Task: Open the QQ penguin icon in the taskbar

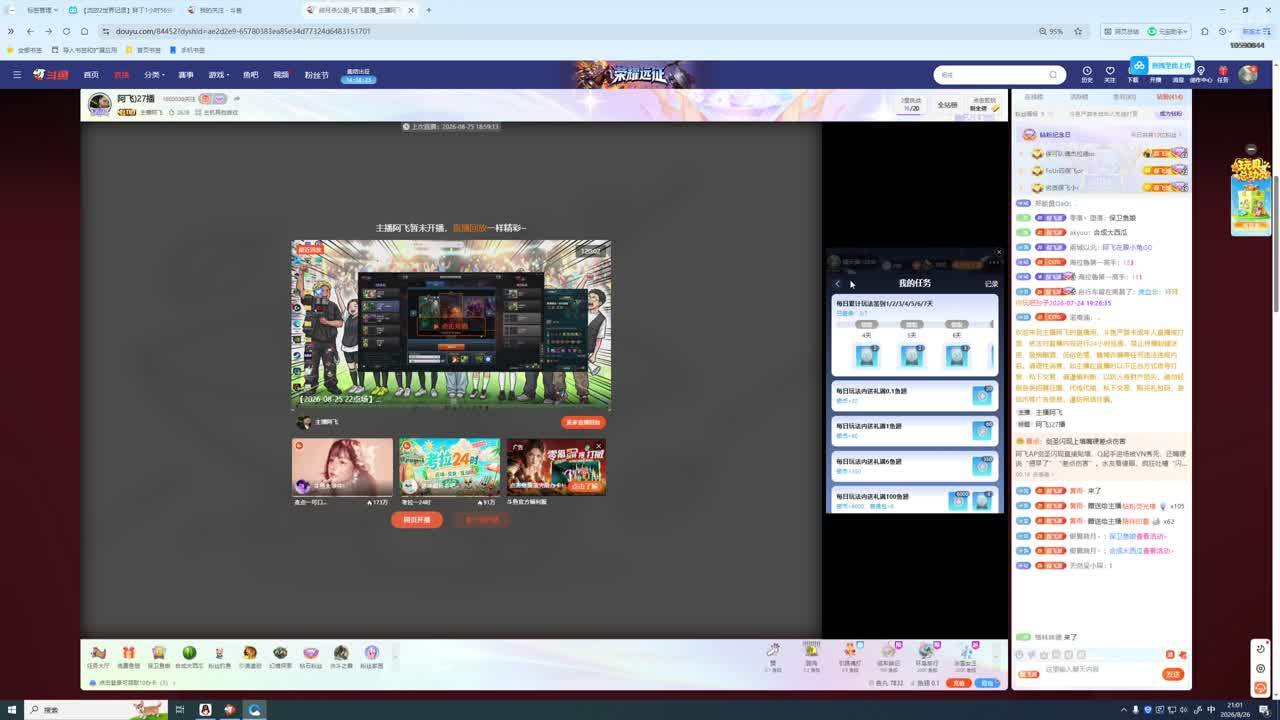Action: click(x=205, y=710)
